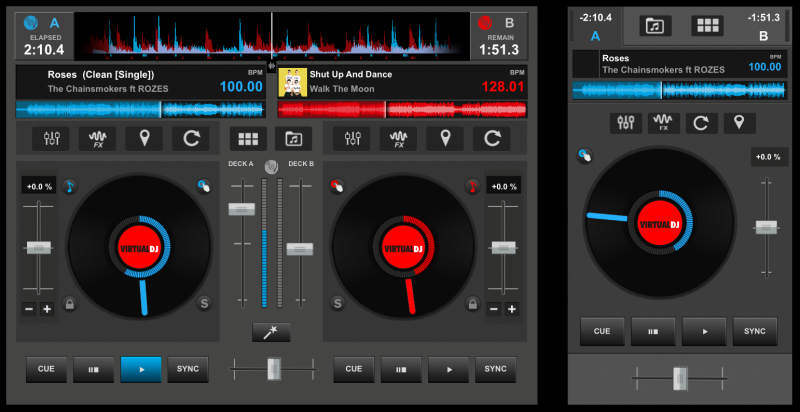The image size is (800, 412).
Task: Click the Deck A pitch slider handle
Action: coord(39,247)
